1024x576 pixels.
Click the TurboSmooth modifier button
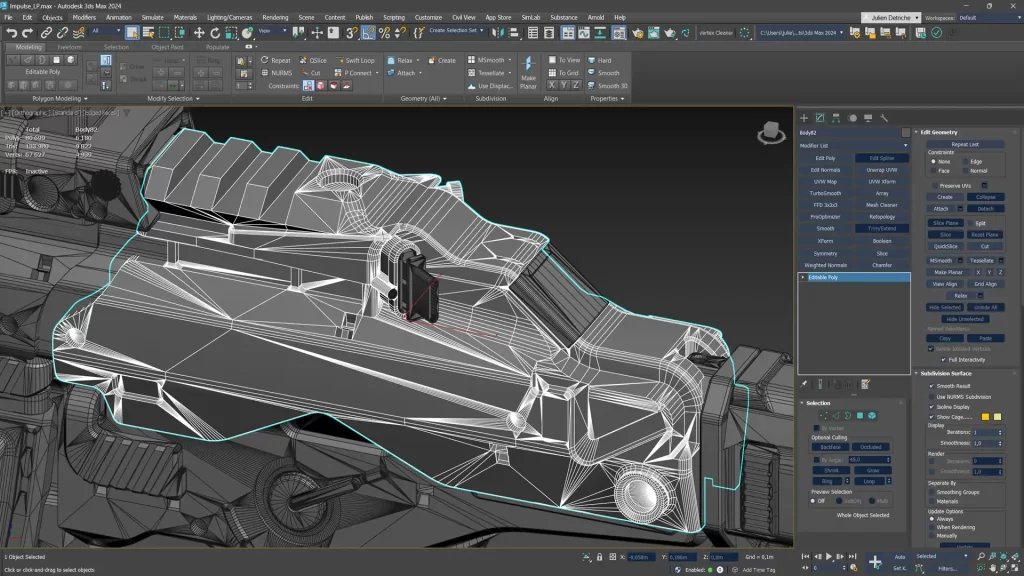[825, 193]
